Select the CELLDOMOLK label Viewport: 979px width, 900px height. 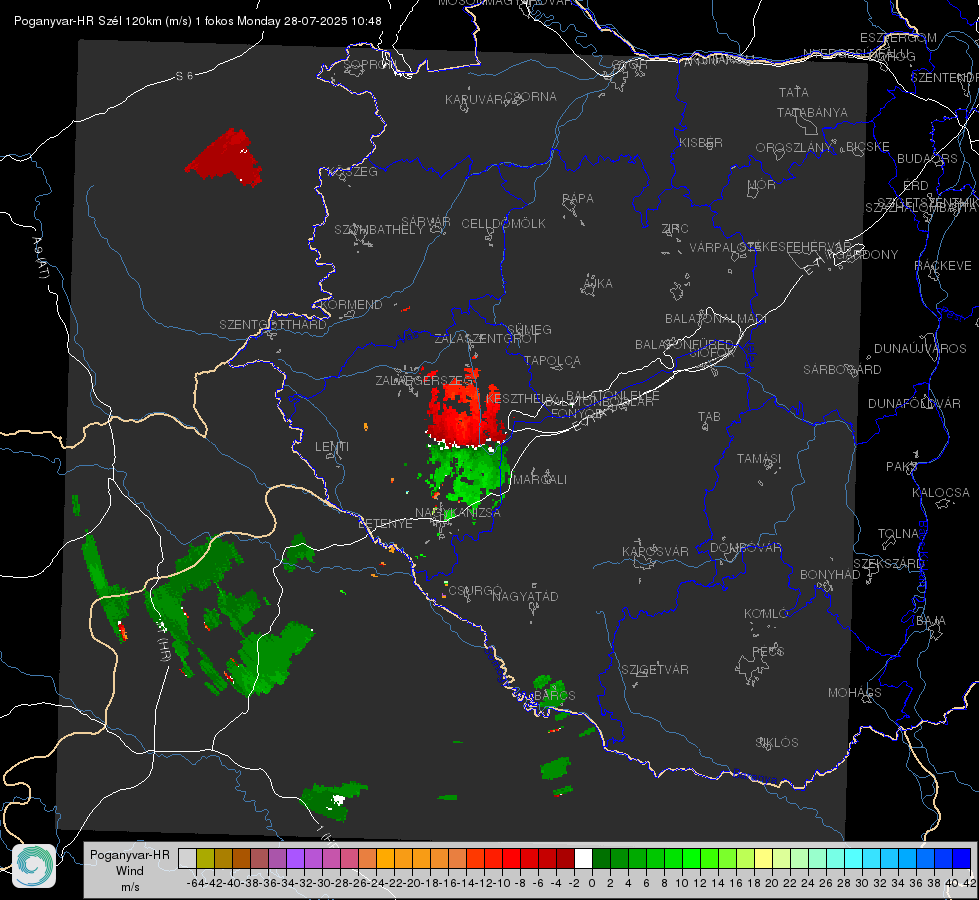[x=503, y=224]
